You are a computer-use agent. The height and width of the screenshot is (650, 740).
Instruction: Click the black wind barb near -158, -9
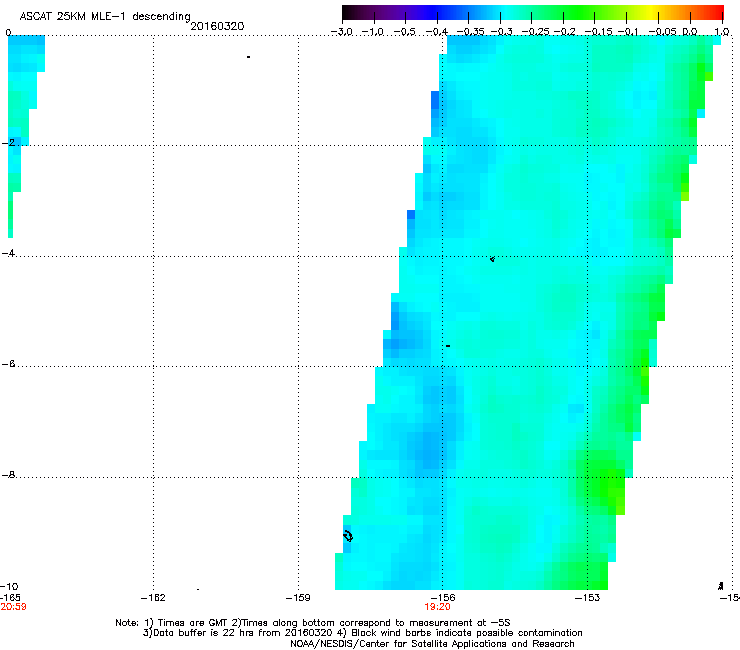348,536
